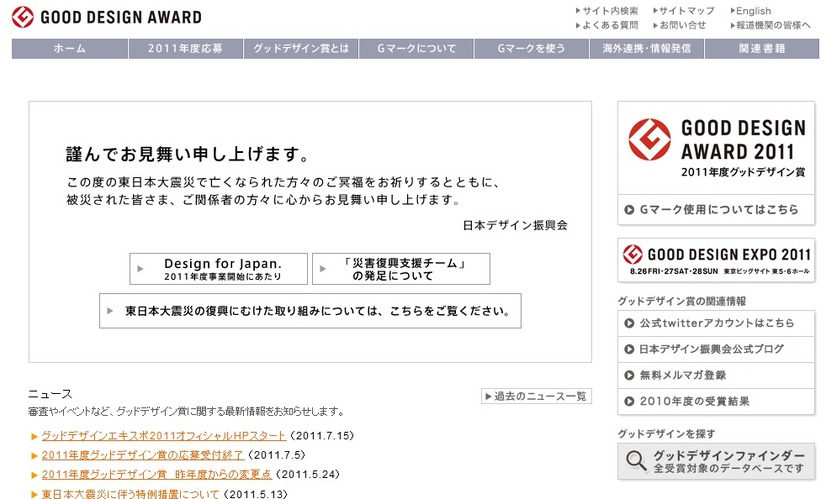Click the グッドデザイン賞の関連情報 heading
Viewport: 826px width, 499px height.
[x=682, y=301]
